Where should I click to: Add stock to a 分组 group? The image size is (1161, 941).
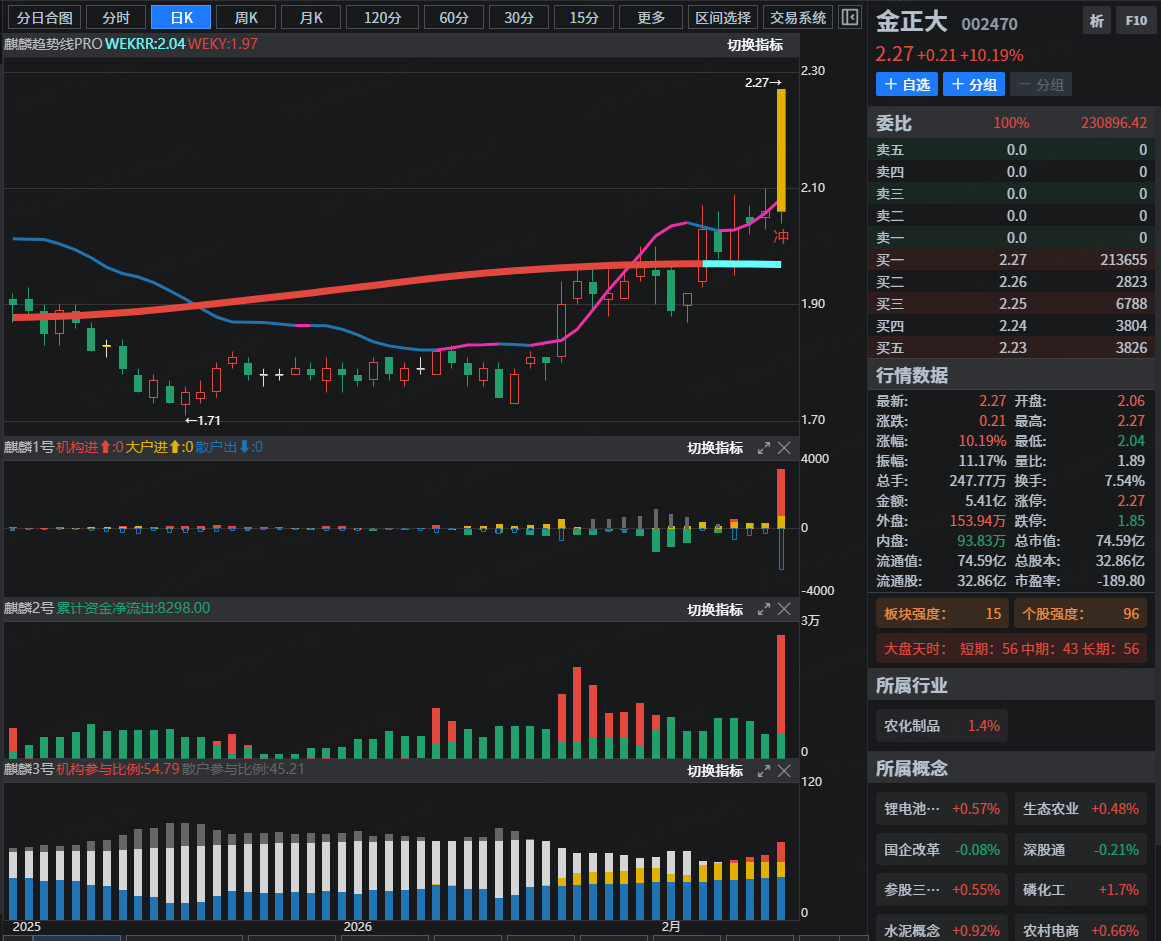(x=973, y=85)
